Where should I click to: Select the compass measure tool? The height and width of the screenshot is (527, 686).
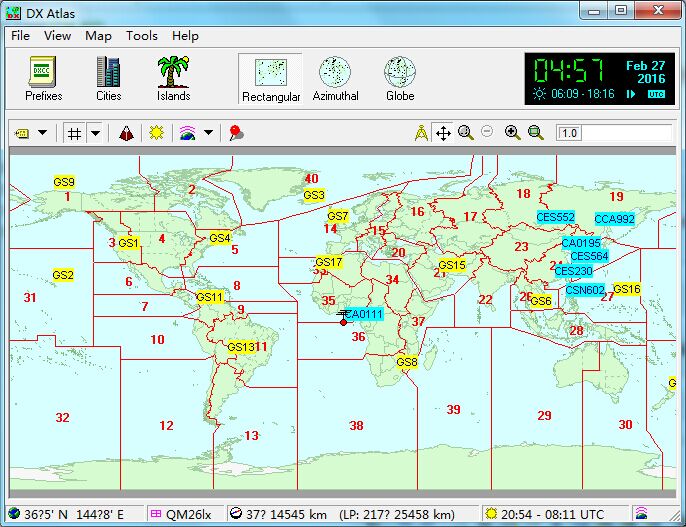click(421, 133)
